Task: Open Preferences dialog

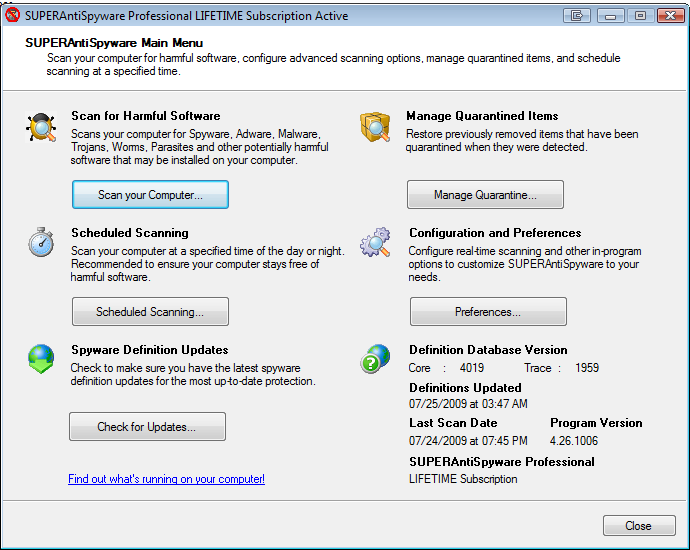Action: [x=488, y=312]
